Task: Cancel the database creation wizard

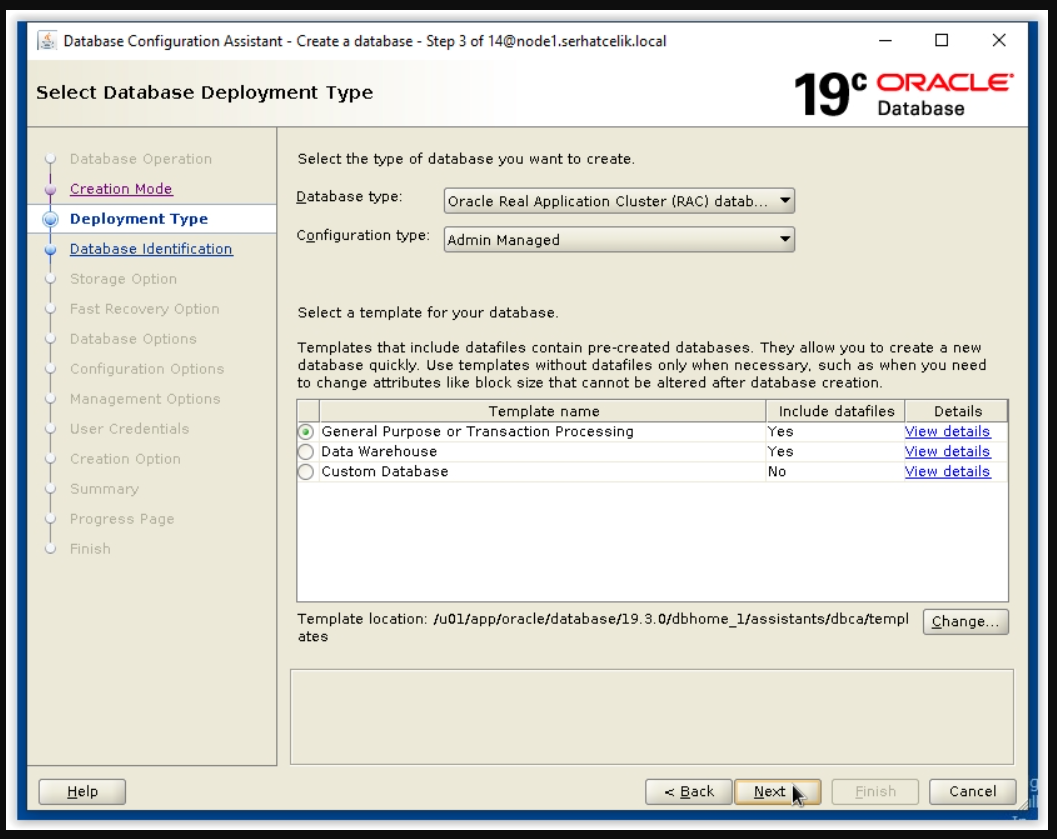Action: tap(972, 791)
